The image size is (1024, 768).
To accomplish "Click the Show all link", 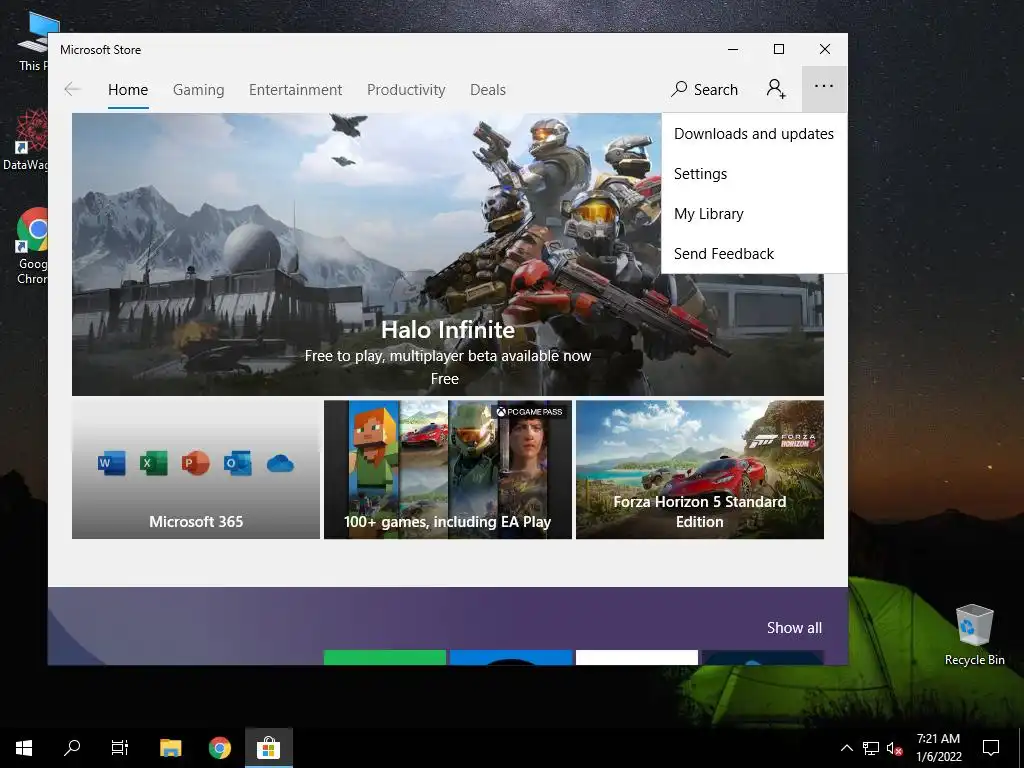I will coord(794,628).
